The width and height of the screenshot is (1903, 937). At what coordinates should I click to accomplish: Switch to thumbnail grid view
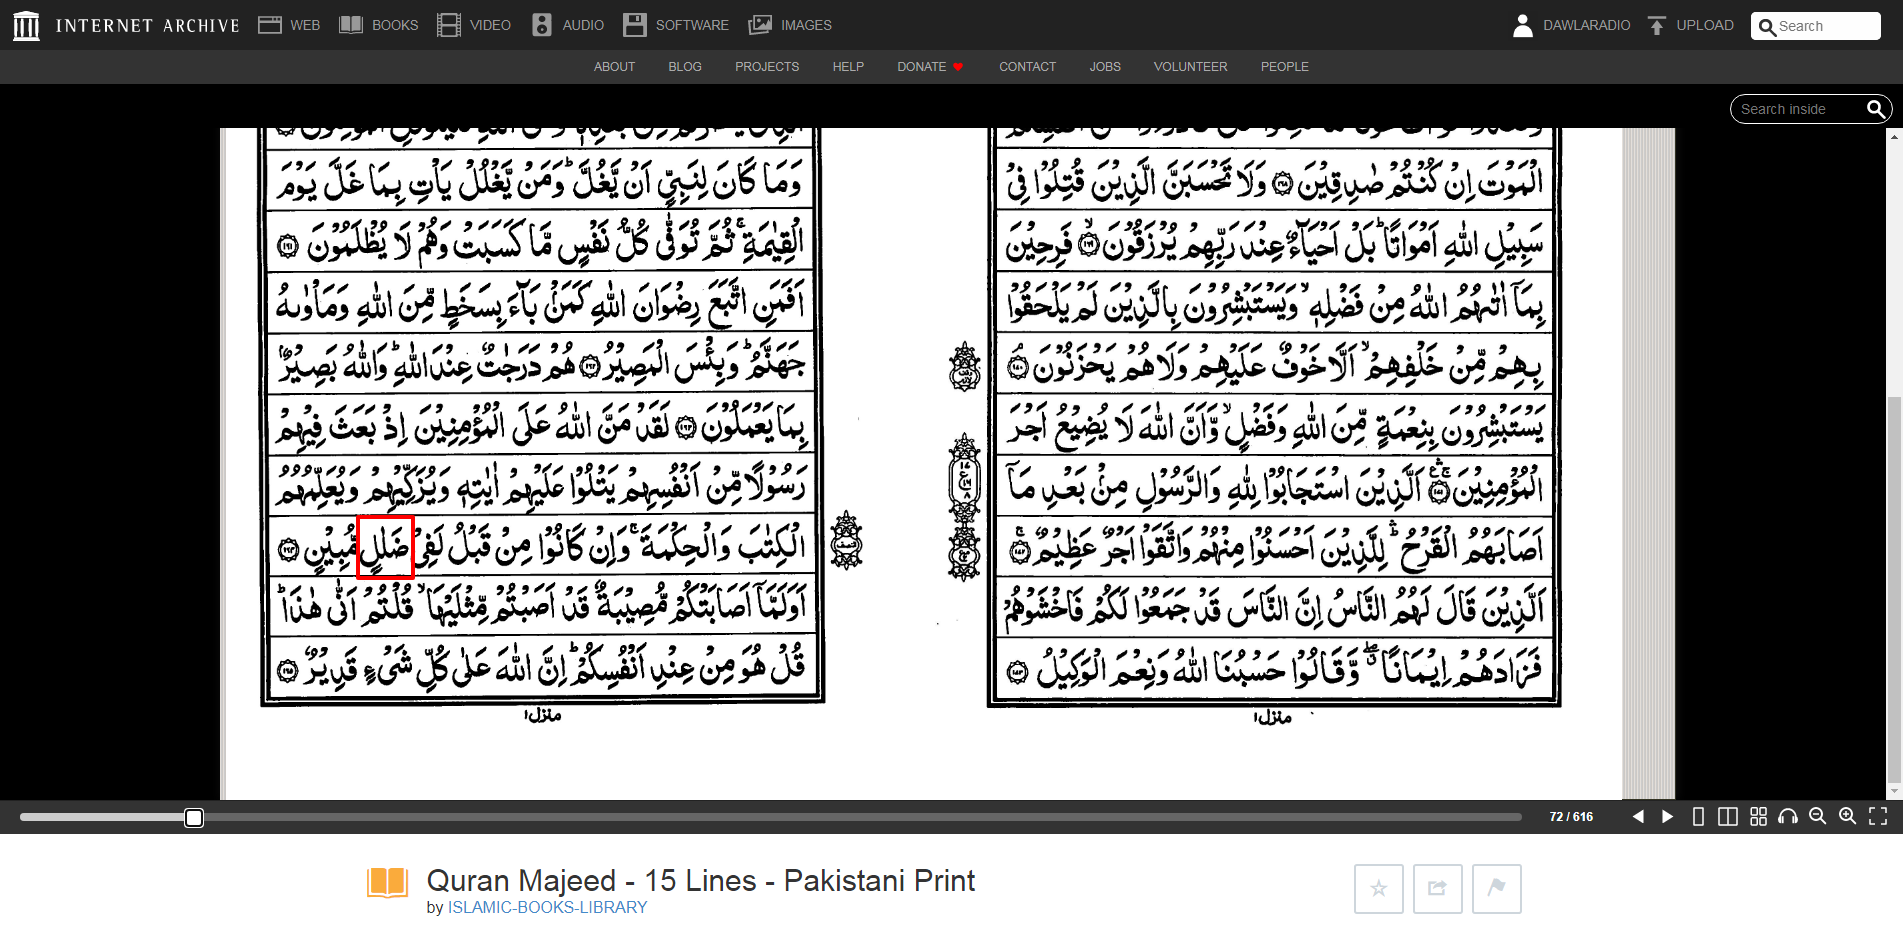(x=1759, y=817)
